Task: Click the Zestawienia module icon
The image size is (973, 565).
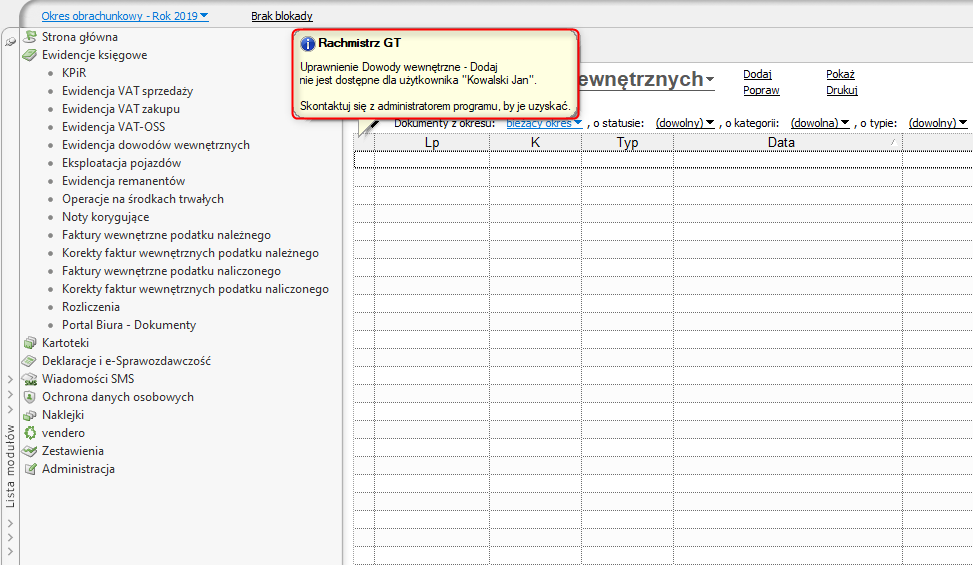Action: 29,450
